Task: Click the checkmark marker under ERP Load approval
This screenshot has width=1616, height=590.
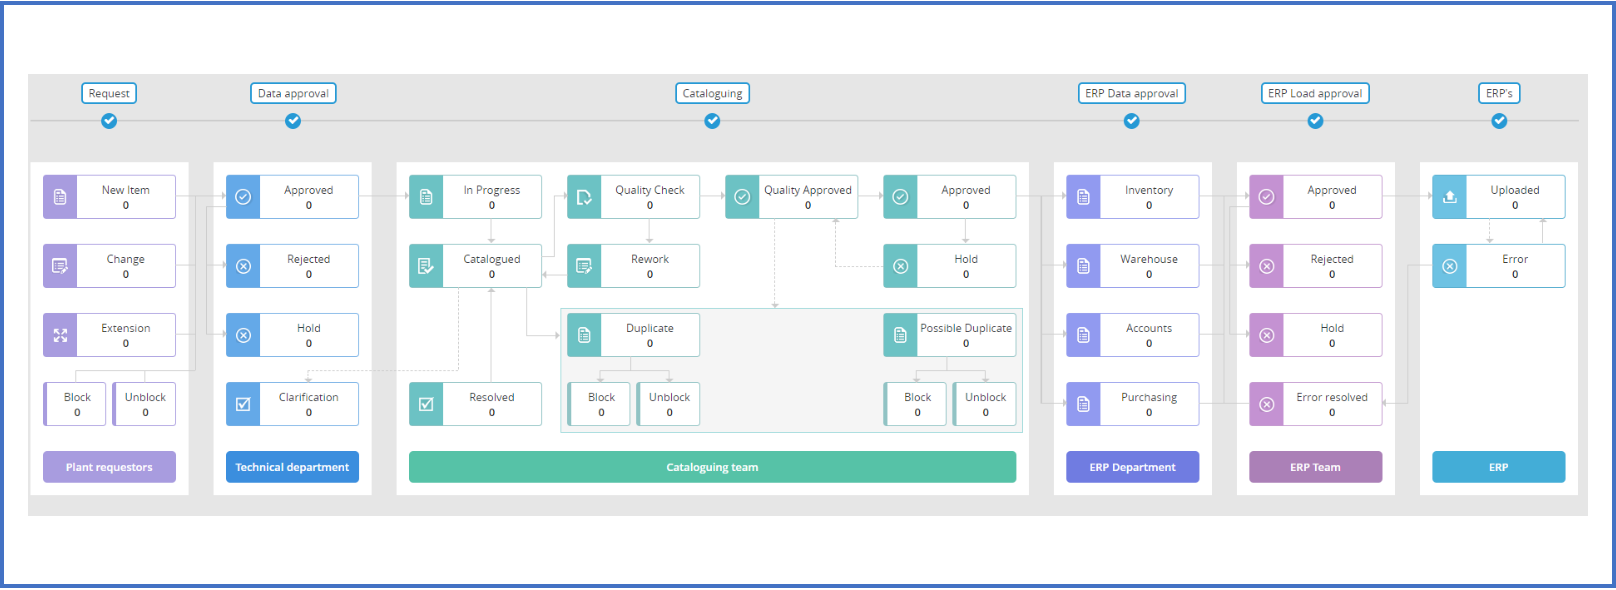Action: (x=1315, y=121)
